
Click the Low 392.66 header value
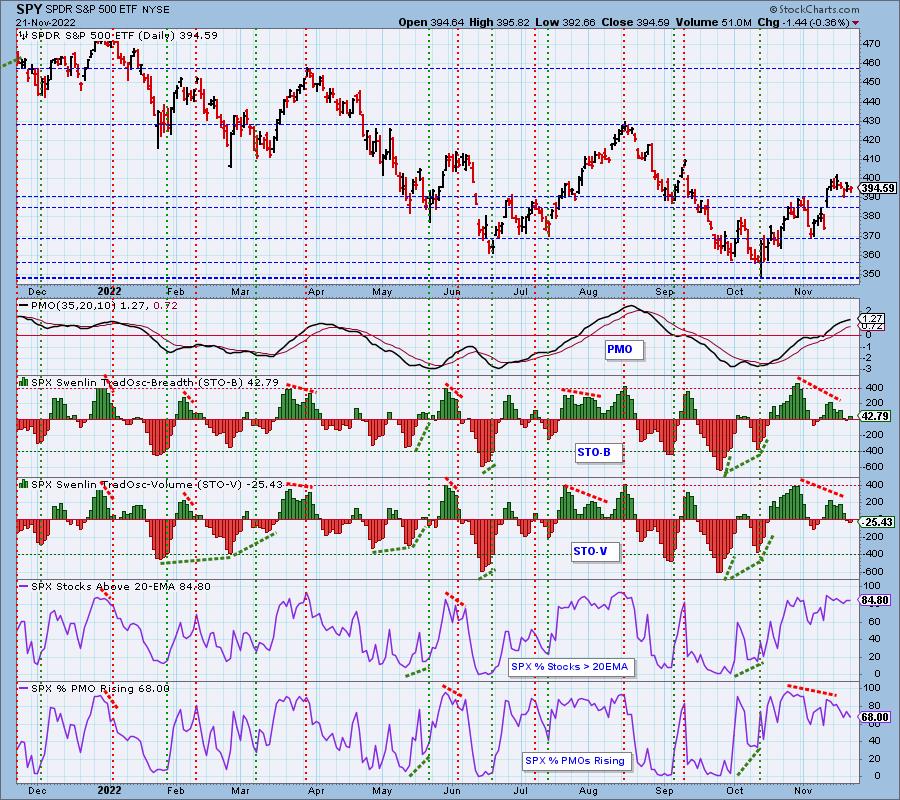pos(565,22)
